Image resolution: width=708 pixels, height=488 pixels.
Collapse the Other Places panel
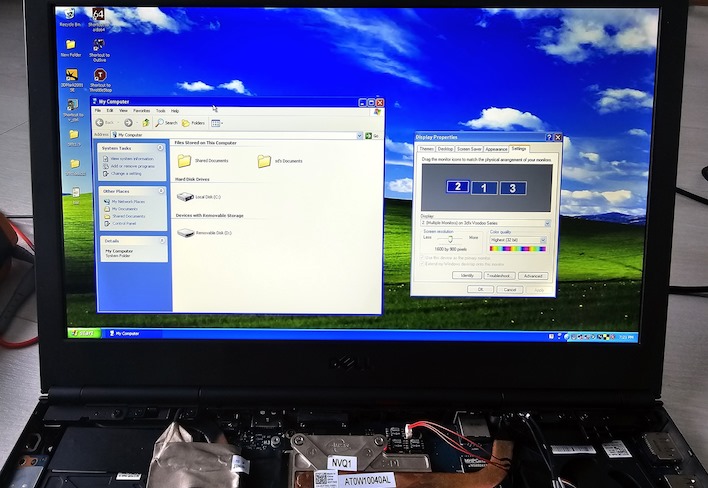click(161, 191)
